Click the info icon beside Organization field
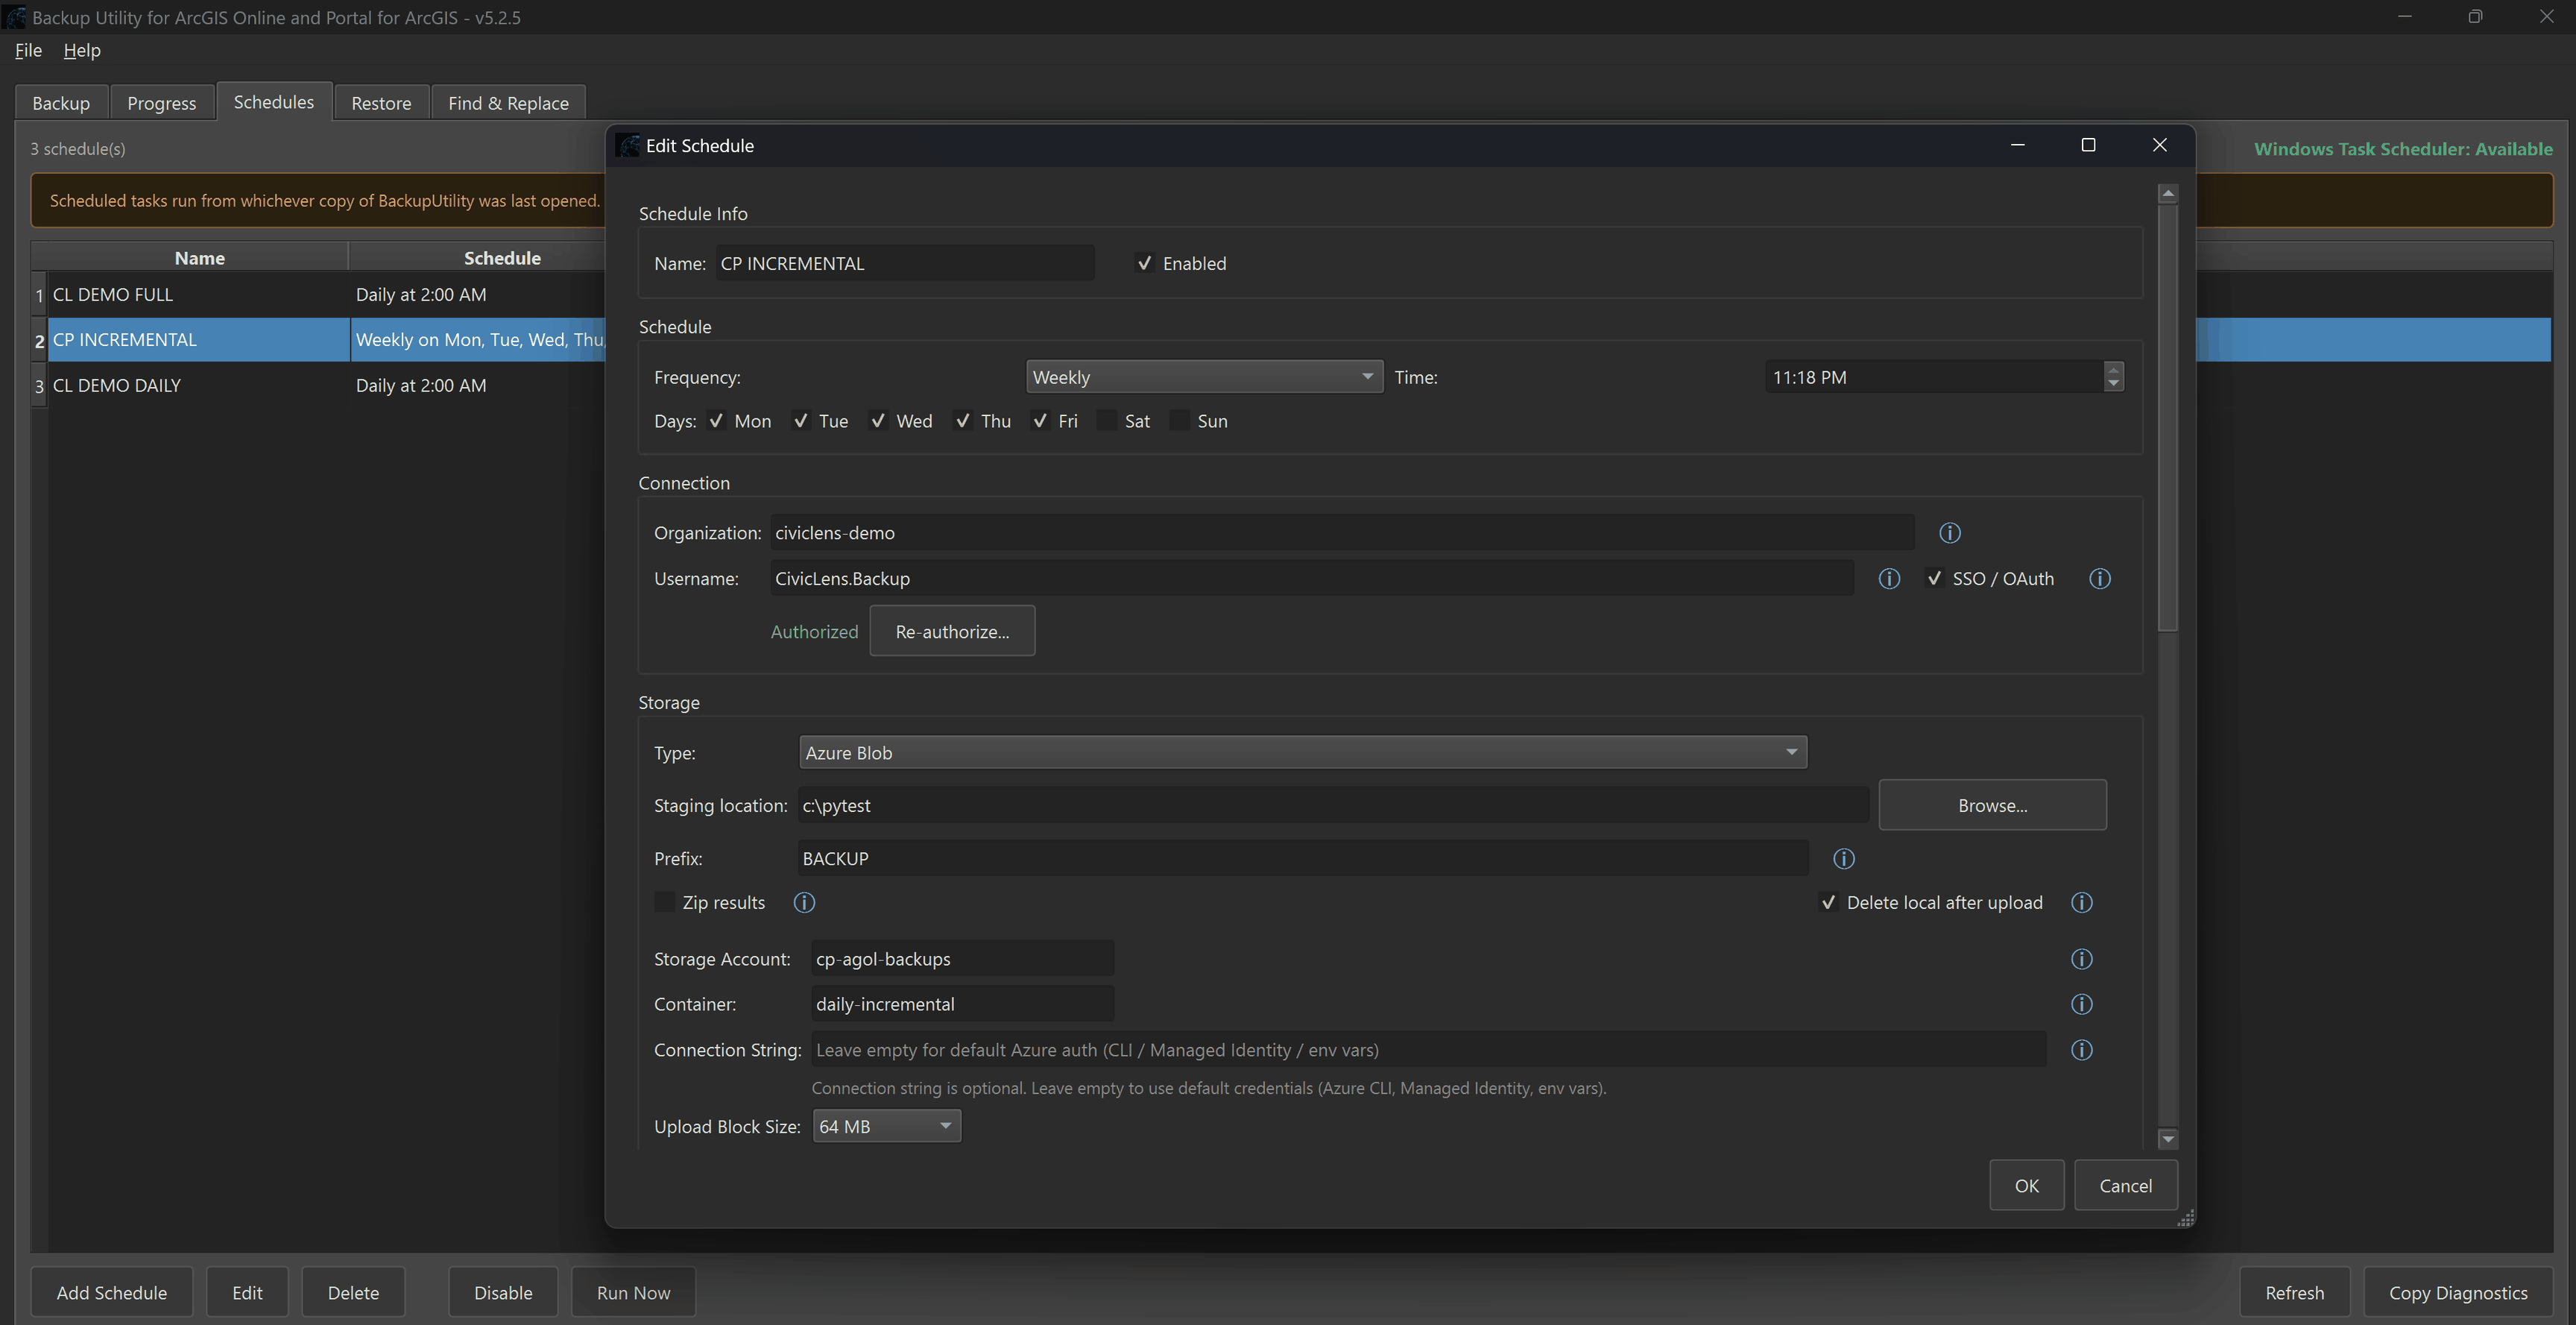This screenshot has width=2576, height=1325. [x=1949, y=533]
